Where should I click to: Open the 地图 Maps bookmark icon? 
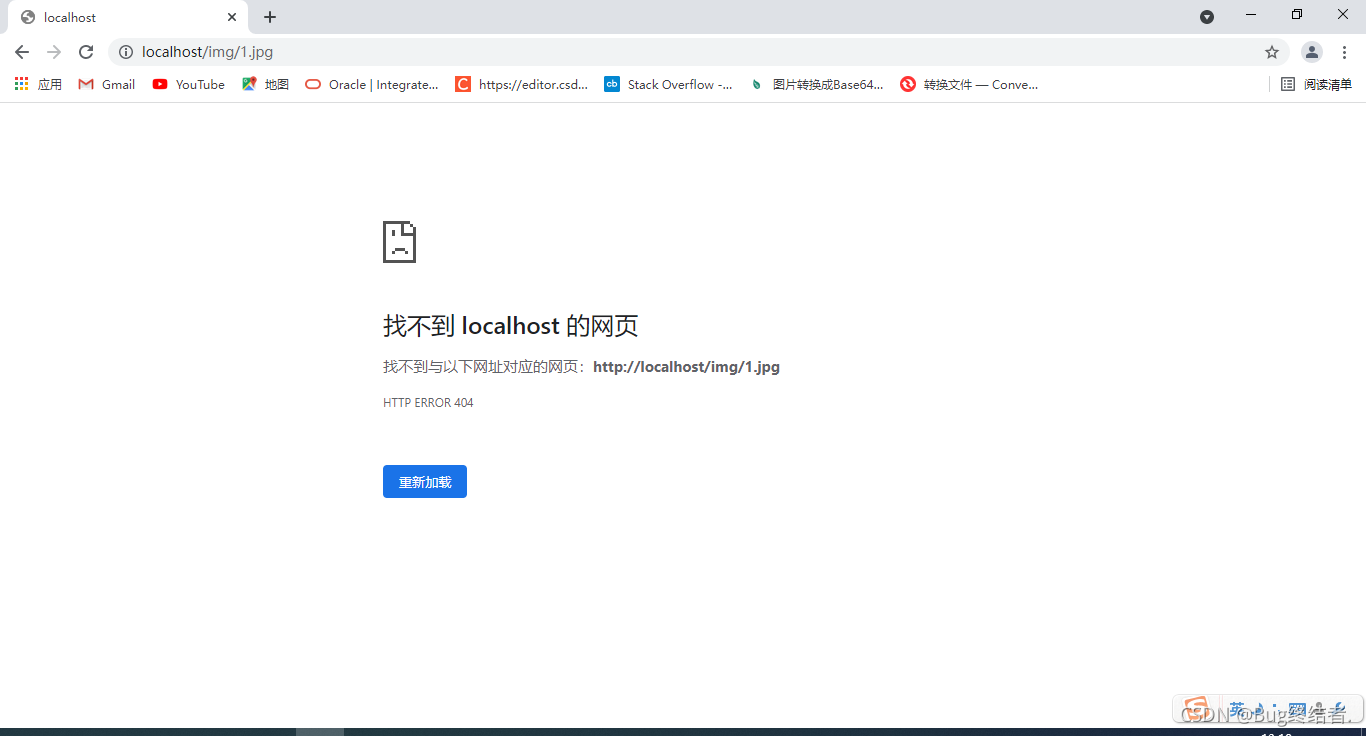[249, 84]
